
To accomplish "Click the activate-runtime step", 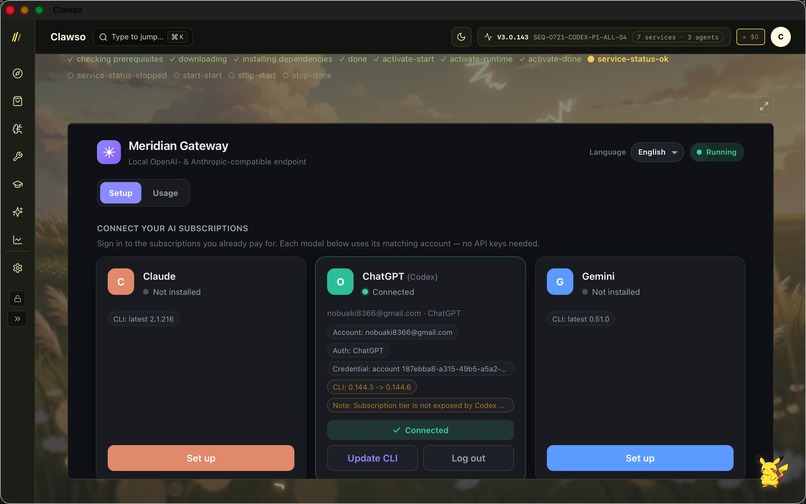I will [477, 59].
